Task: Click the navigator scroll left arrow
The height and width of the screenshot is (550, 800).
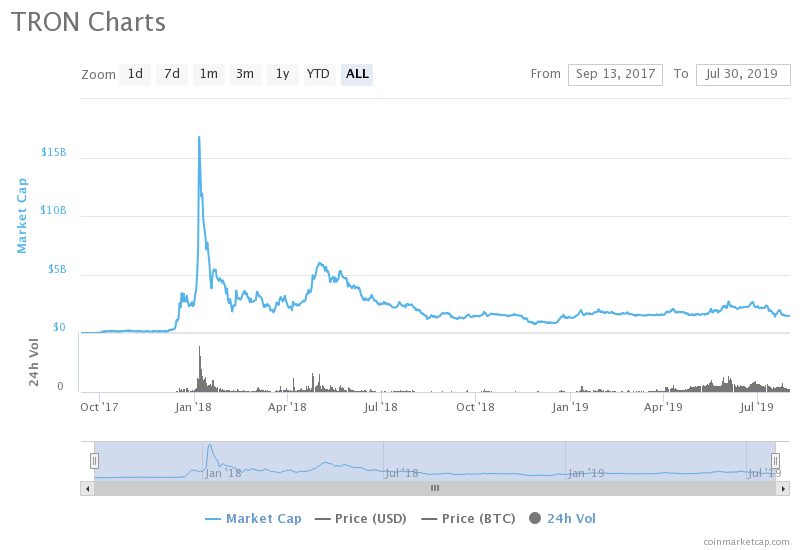Action: 87,488
